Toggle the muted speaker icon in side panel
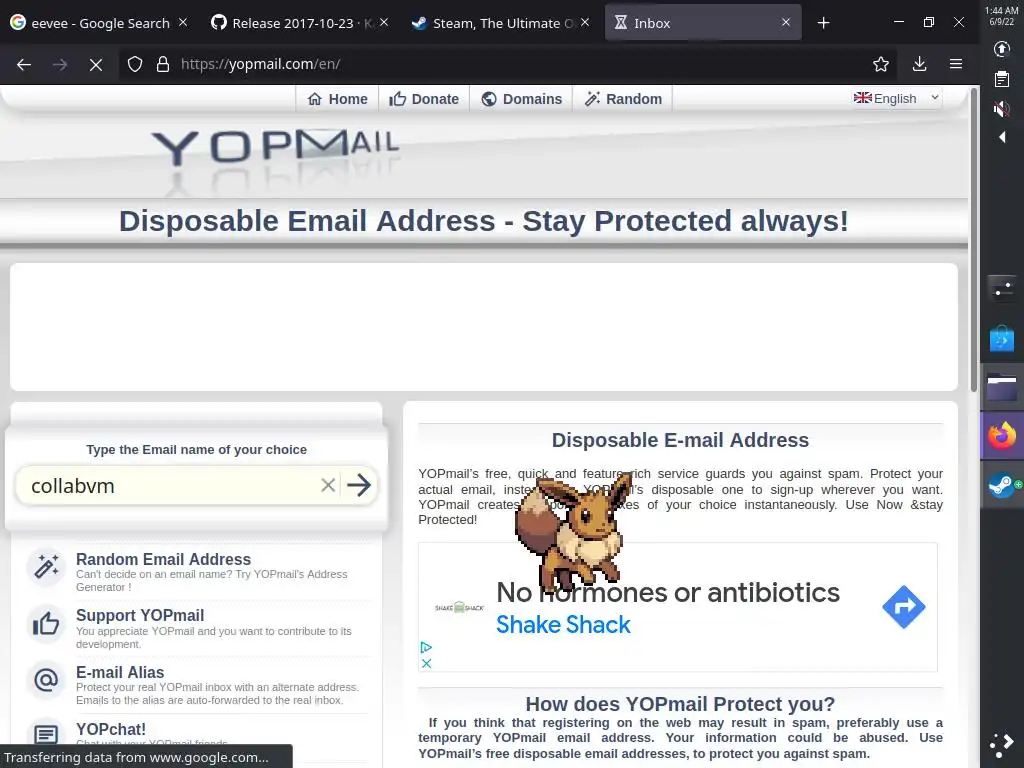This screenshot has width=1024, height=768. (1001, 108)
